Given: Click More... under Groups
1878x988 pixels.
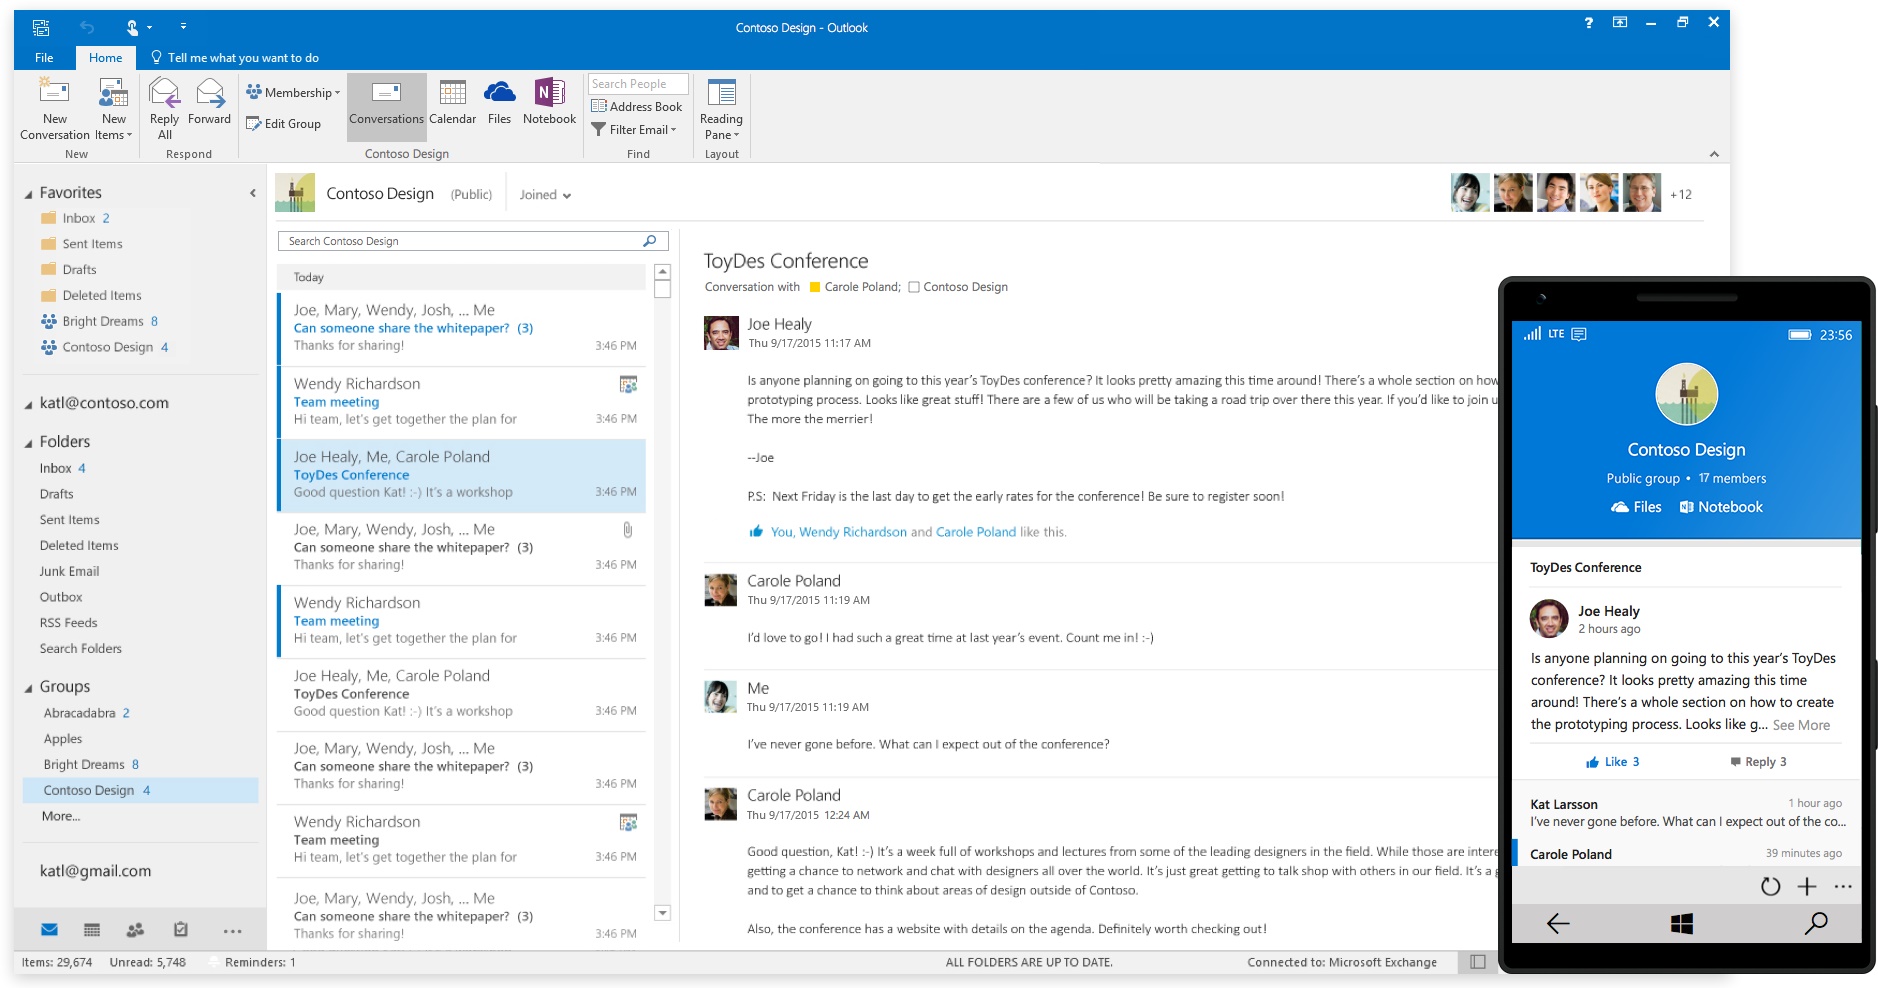Looking at the screenshot, I should pyautogui.click(x=61, y=816).
